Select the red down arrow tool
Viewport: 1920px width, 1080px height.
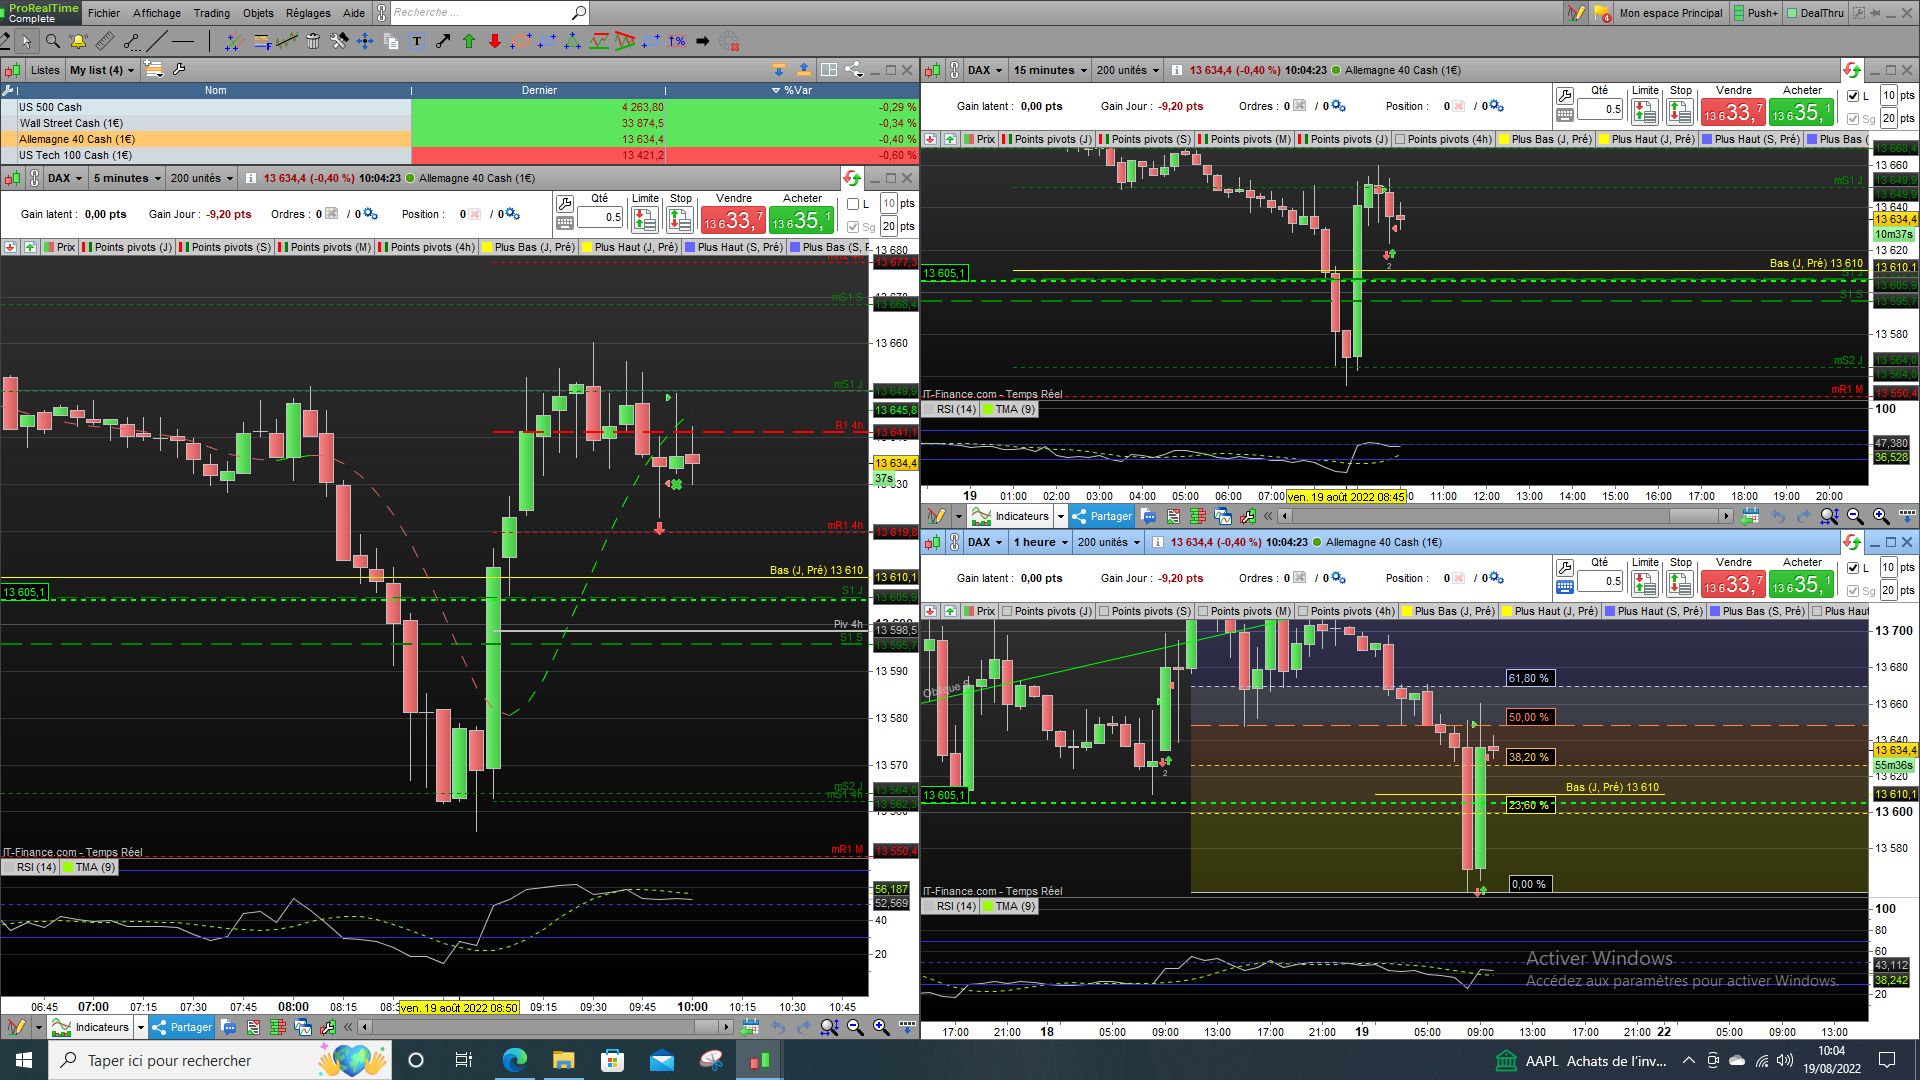(x=495, y=41)
